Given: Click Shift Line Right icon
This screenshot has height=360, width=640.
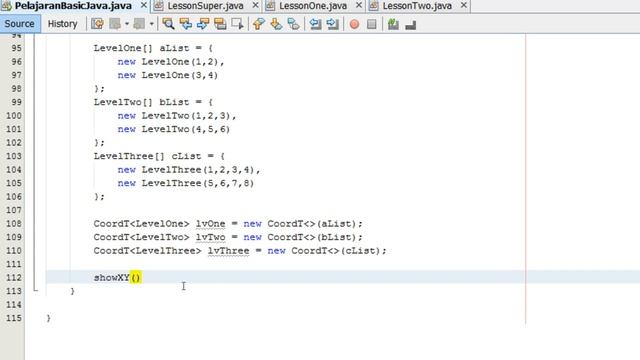Looking at the screenshot, I should click(332, 24).
